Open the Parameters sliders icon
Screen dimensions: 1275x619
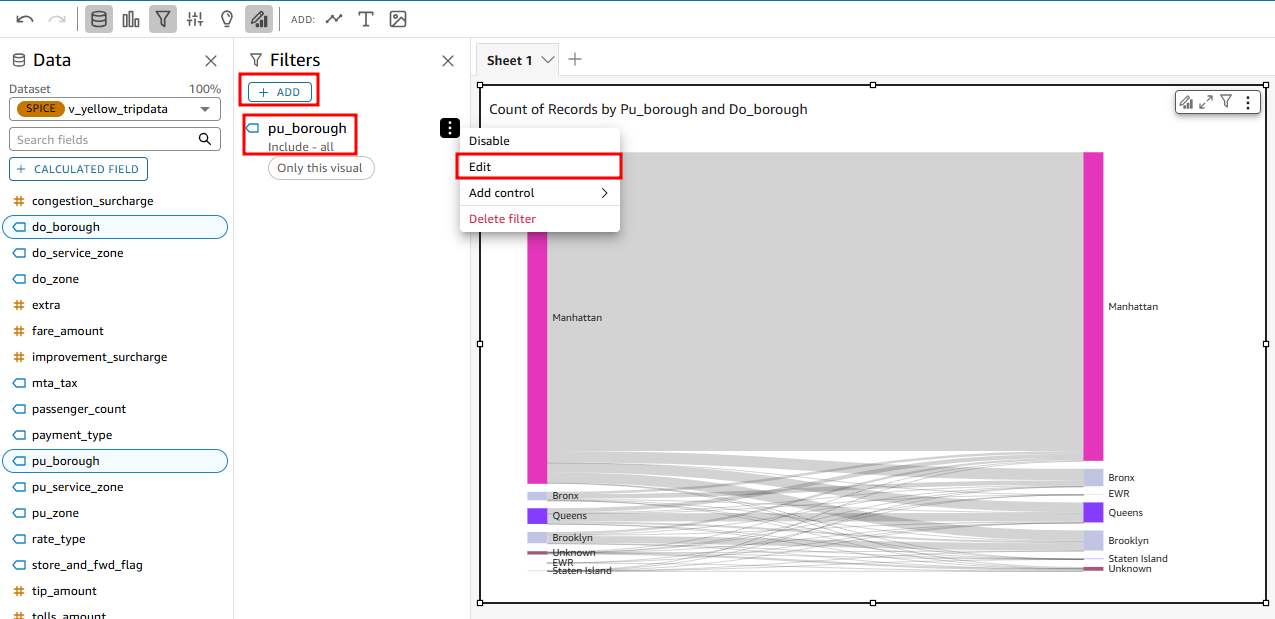[195, 19]
